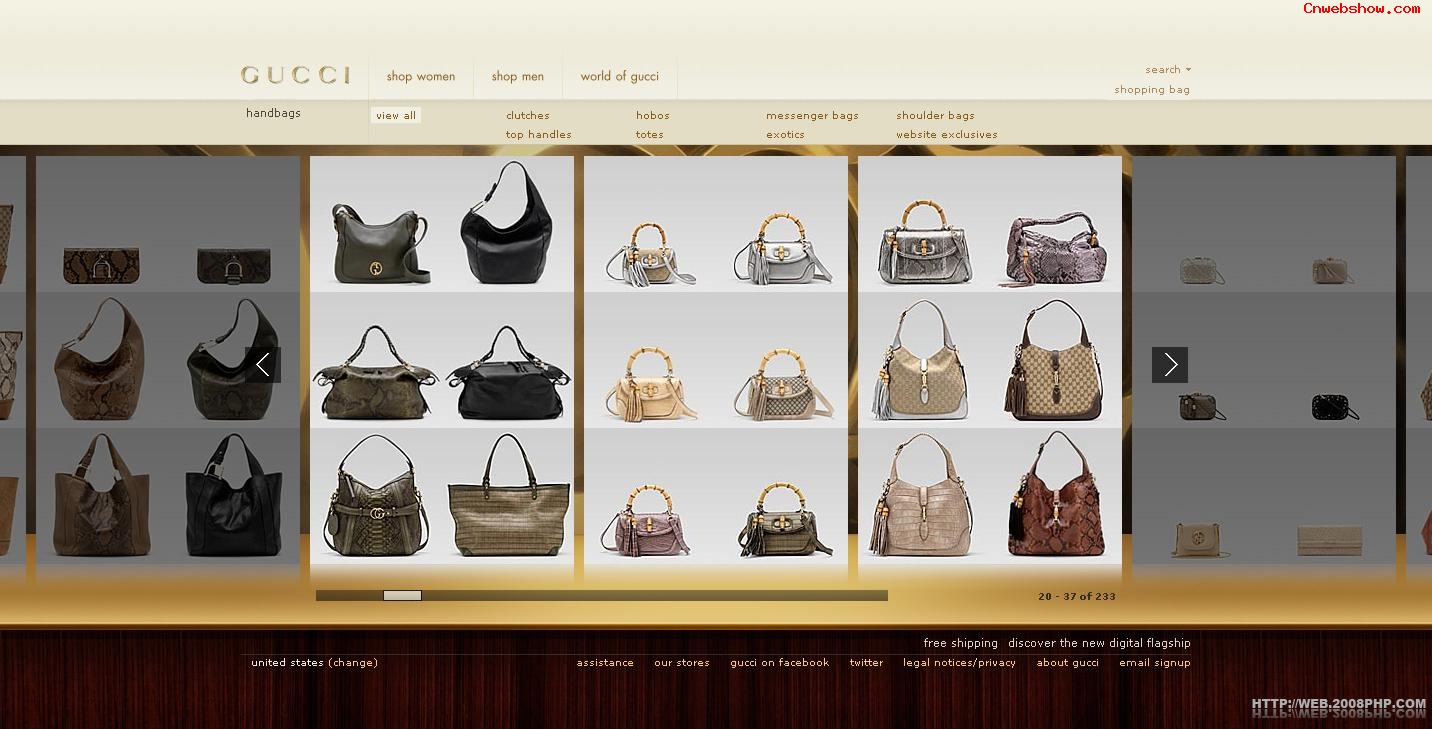This screenshot has height=729, width=1432.
Task: Open the assistance link
Action: 605,662
